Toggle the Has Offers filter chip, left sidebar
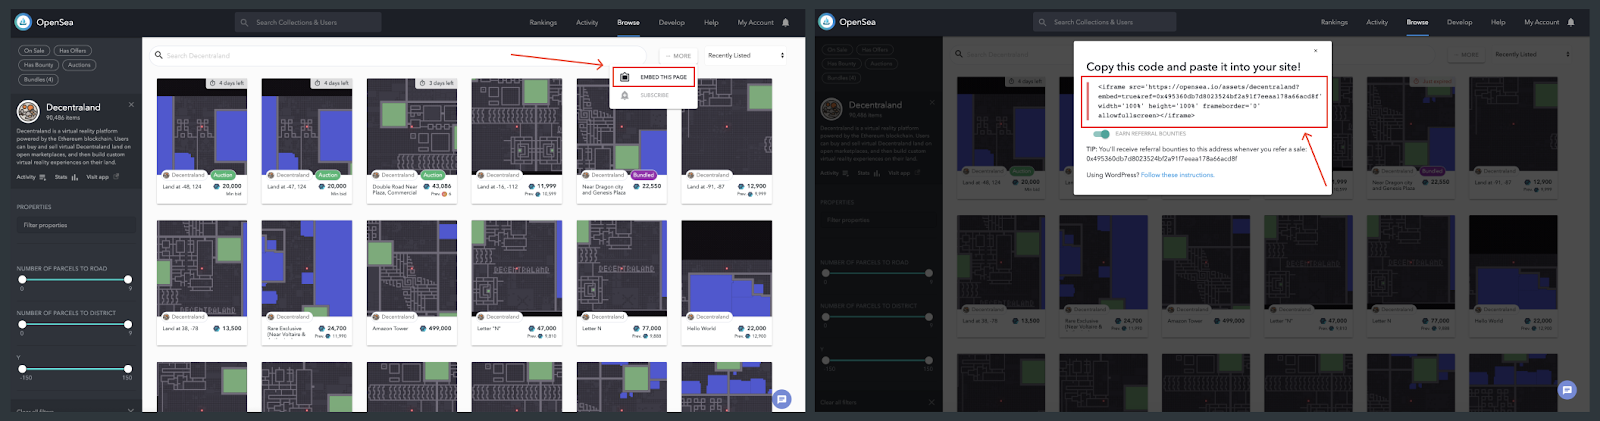Viewport: 1600px width, 421px height. click(x=72, y=50)
